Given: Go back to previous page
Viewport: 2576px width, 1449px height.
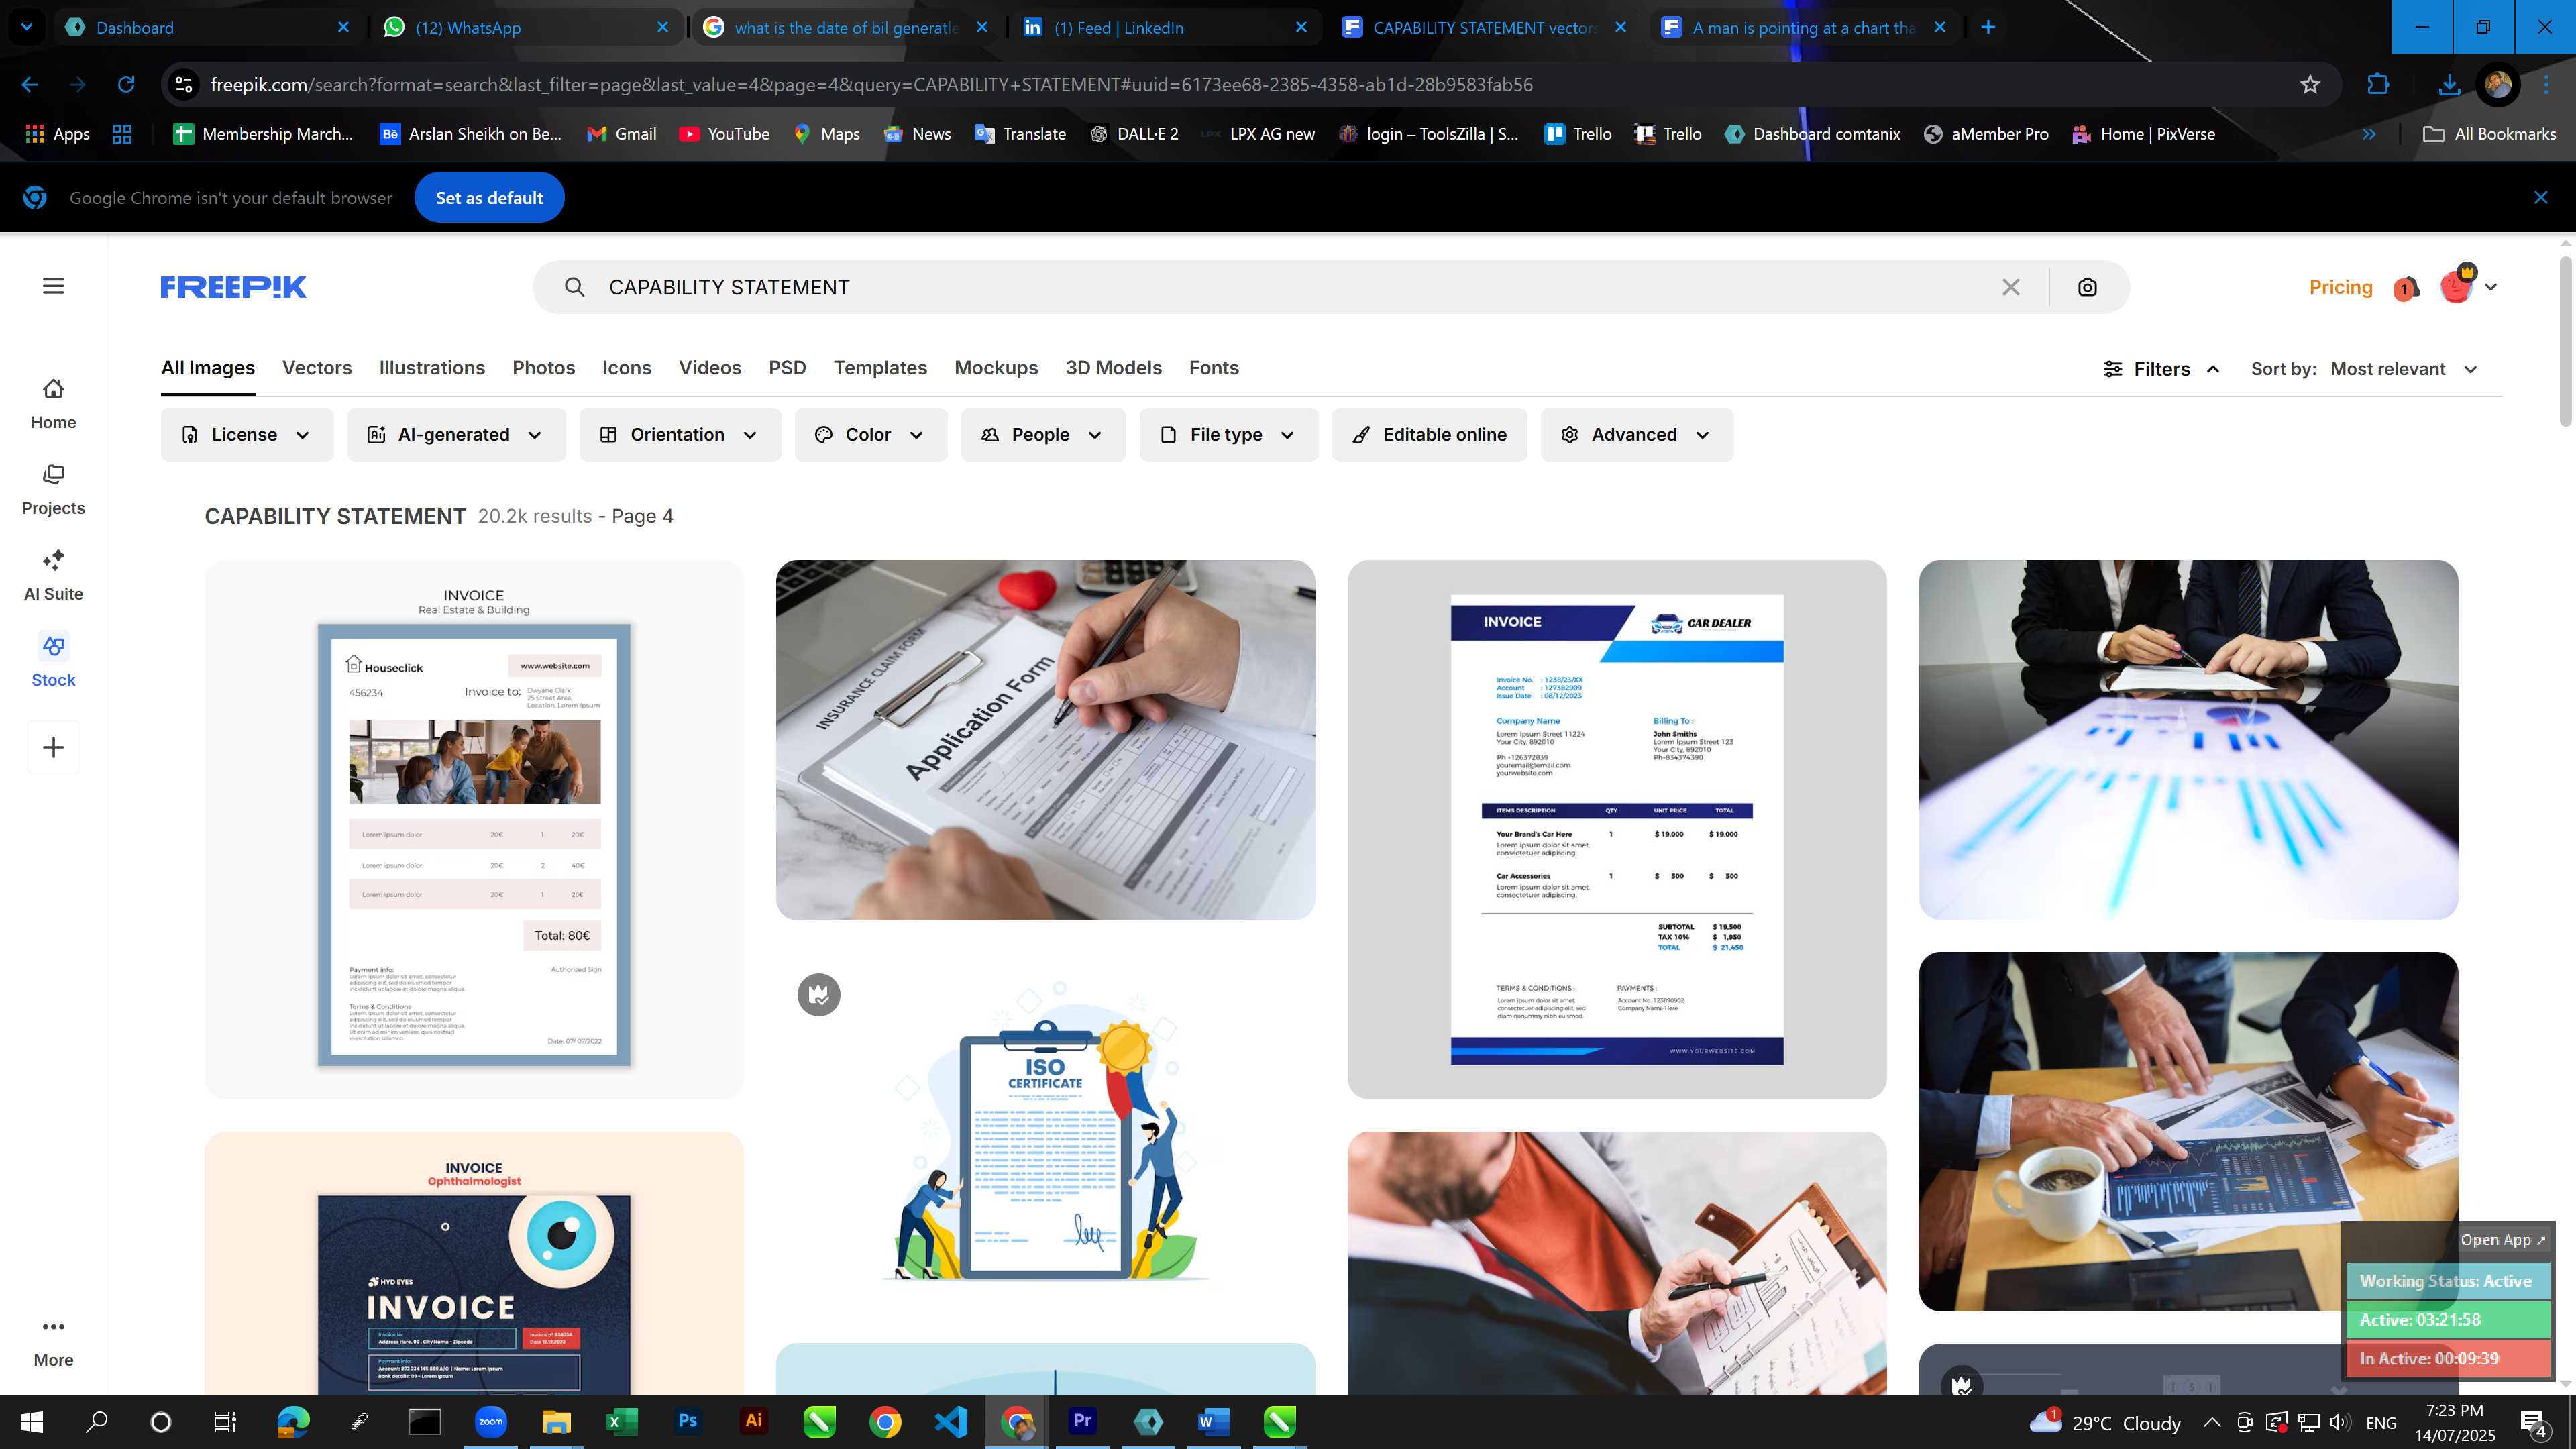Looking at the screenshot, I should pyautogui.click(x=30, y=85).
